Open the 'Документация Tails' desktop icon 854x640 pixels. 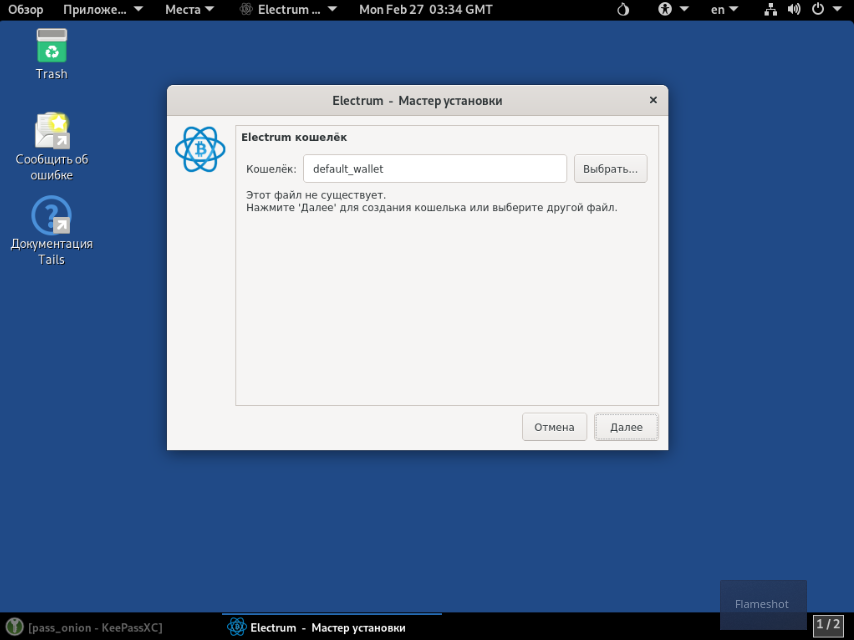tap(51, 217)
